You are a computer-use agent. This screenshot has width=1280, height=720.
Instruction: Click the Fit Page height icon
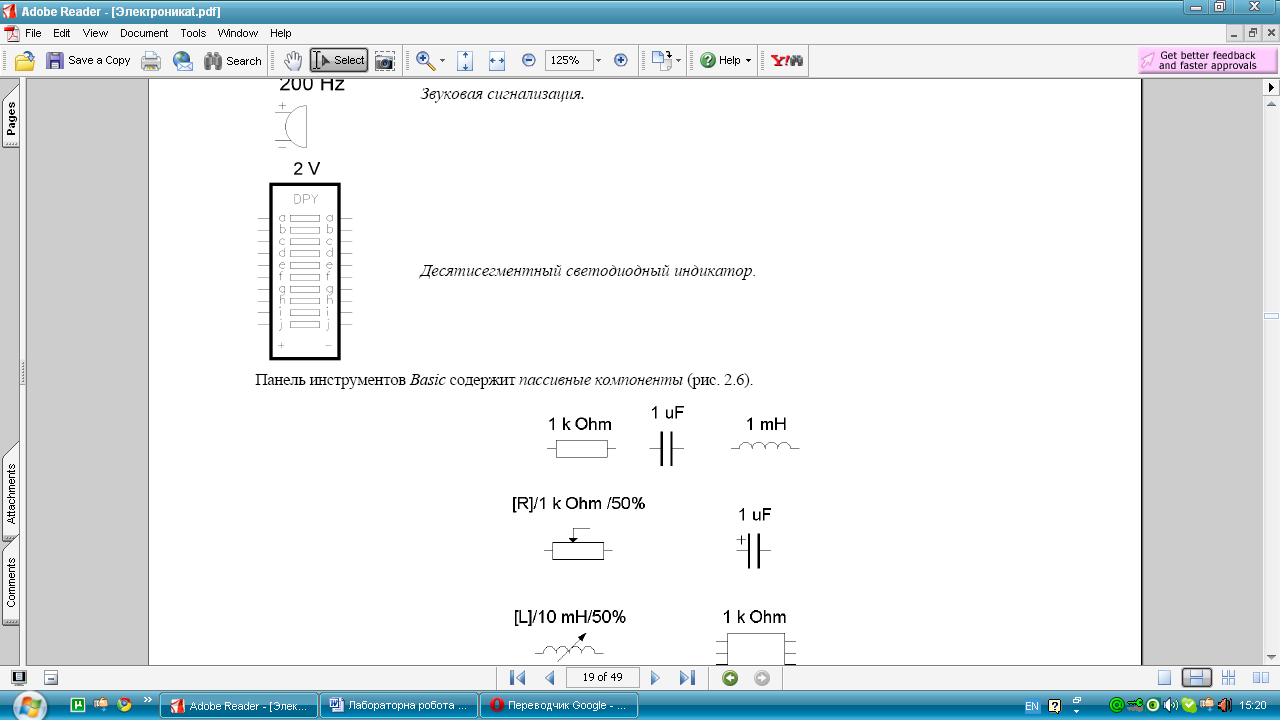[x=465, y=61]
